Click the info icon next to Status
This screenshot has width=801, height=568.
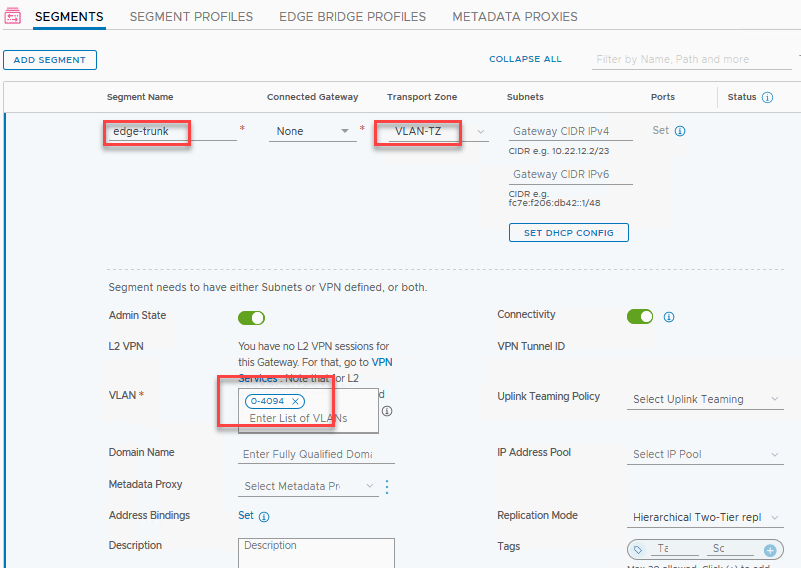(x=768, y=98)
